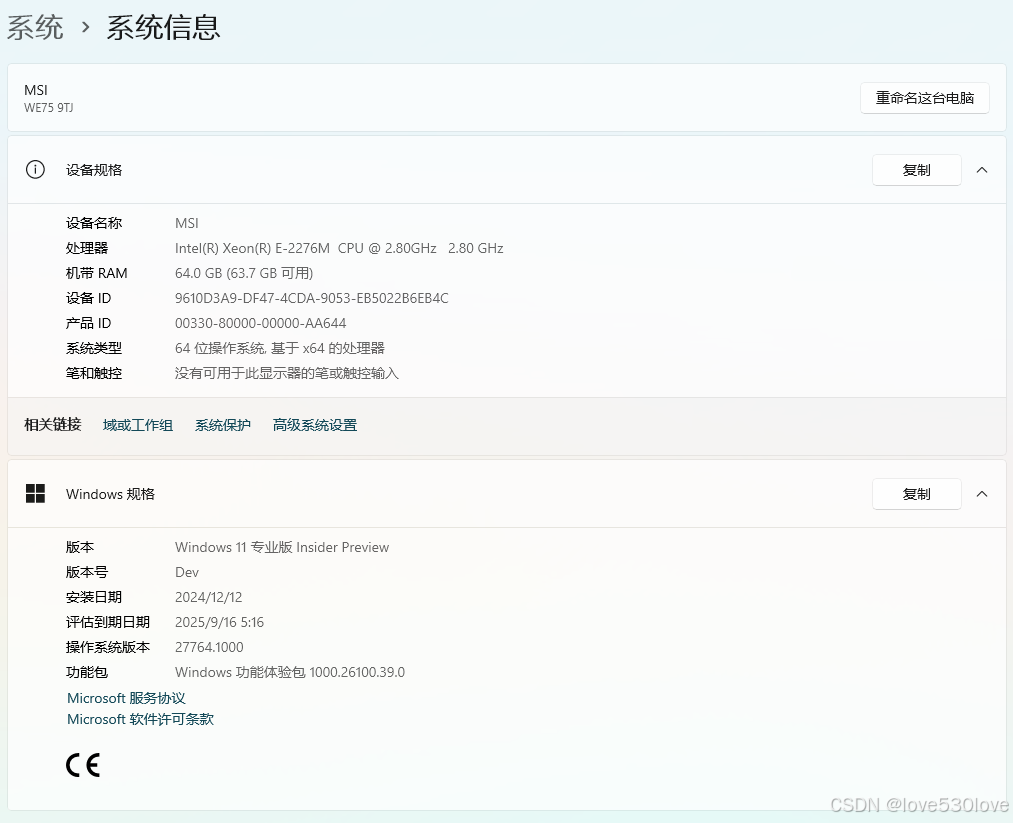The image size is (1013, 823).
Task: Select the install date 2024/12/12
Action: tap(209, 598)
